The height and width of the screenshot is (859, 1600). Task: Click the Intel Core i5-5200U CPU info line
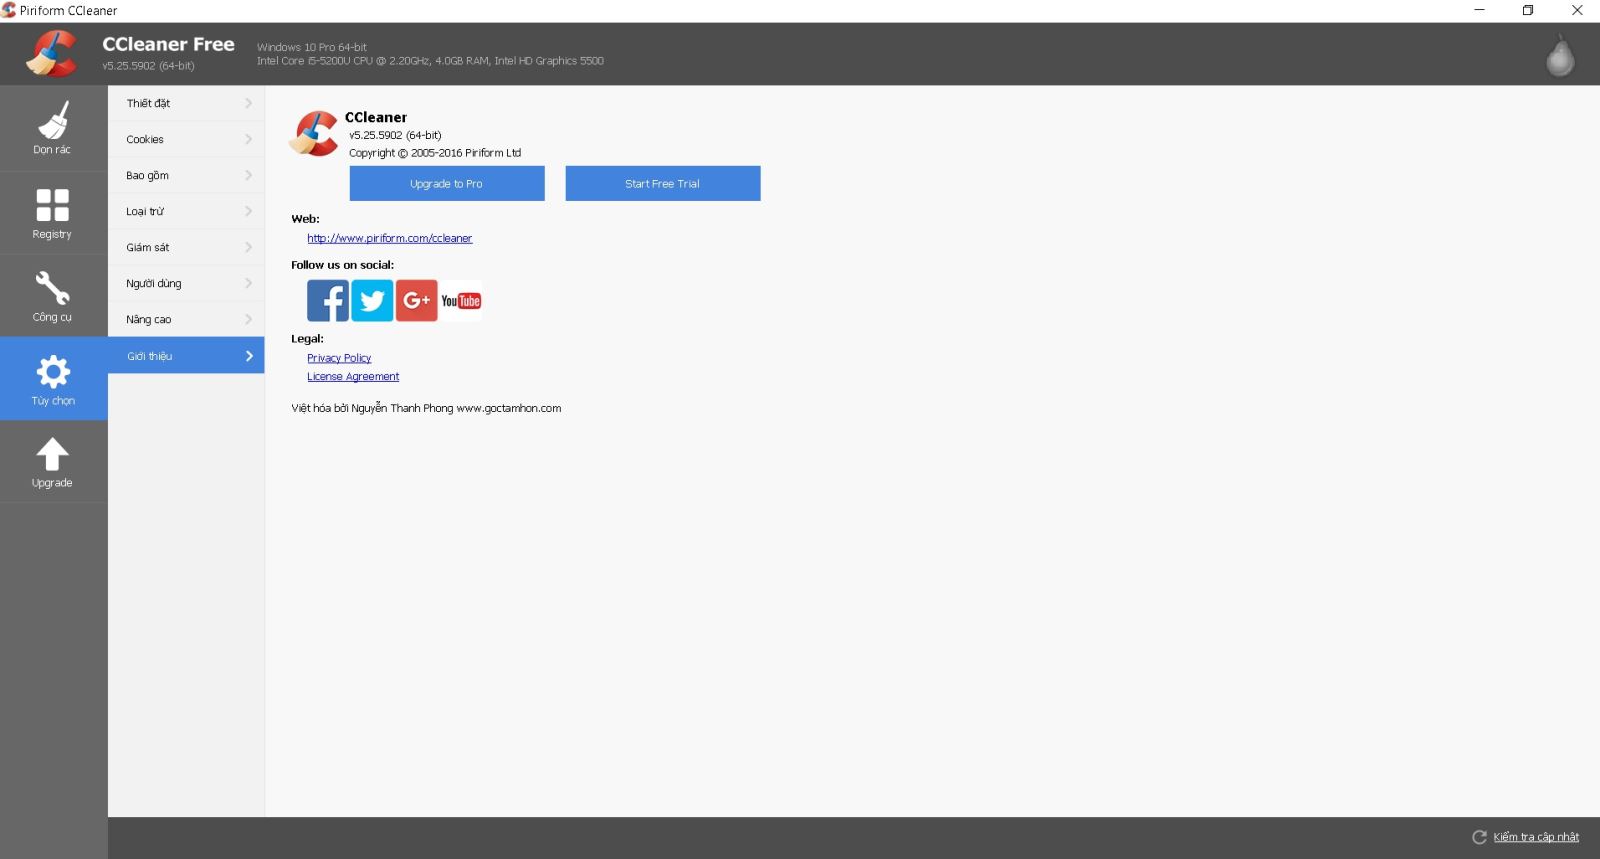point(430,61)
